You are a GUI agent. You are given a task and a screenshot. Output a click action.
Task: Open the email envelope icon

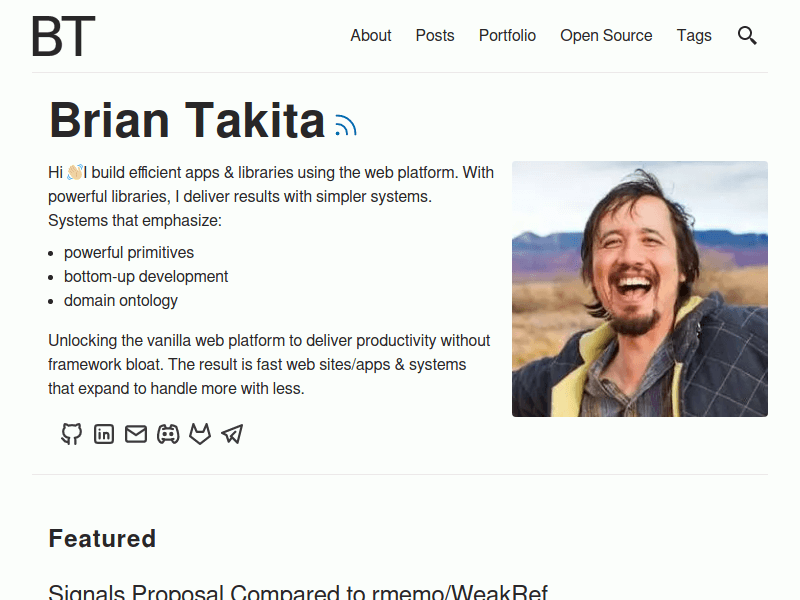pyautogui.click(x=136, y=434)
